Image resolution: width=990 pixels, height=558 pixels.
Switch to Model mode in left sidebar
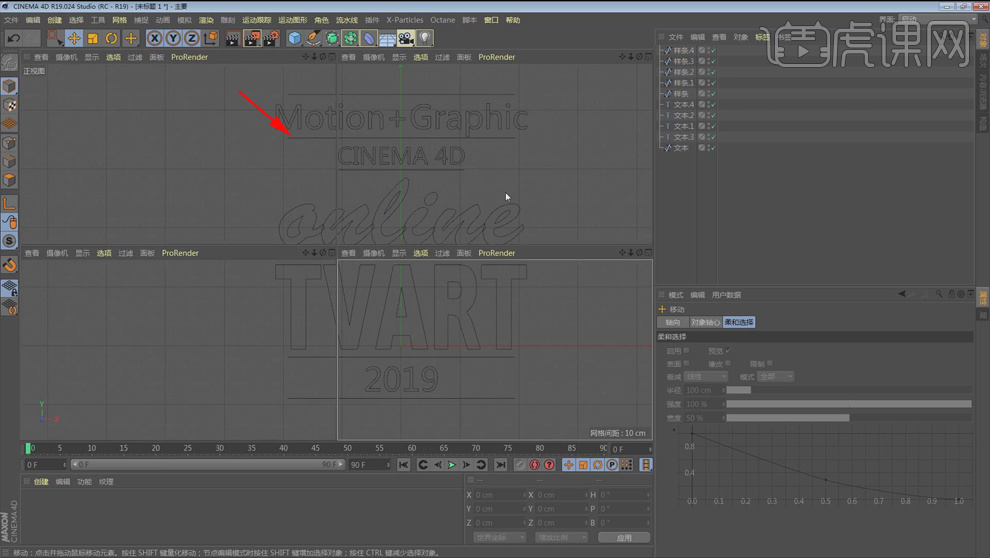pos(9,85)
